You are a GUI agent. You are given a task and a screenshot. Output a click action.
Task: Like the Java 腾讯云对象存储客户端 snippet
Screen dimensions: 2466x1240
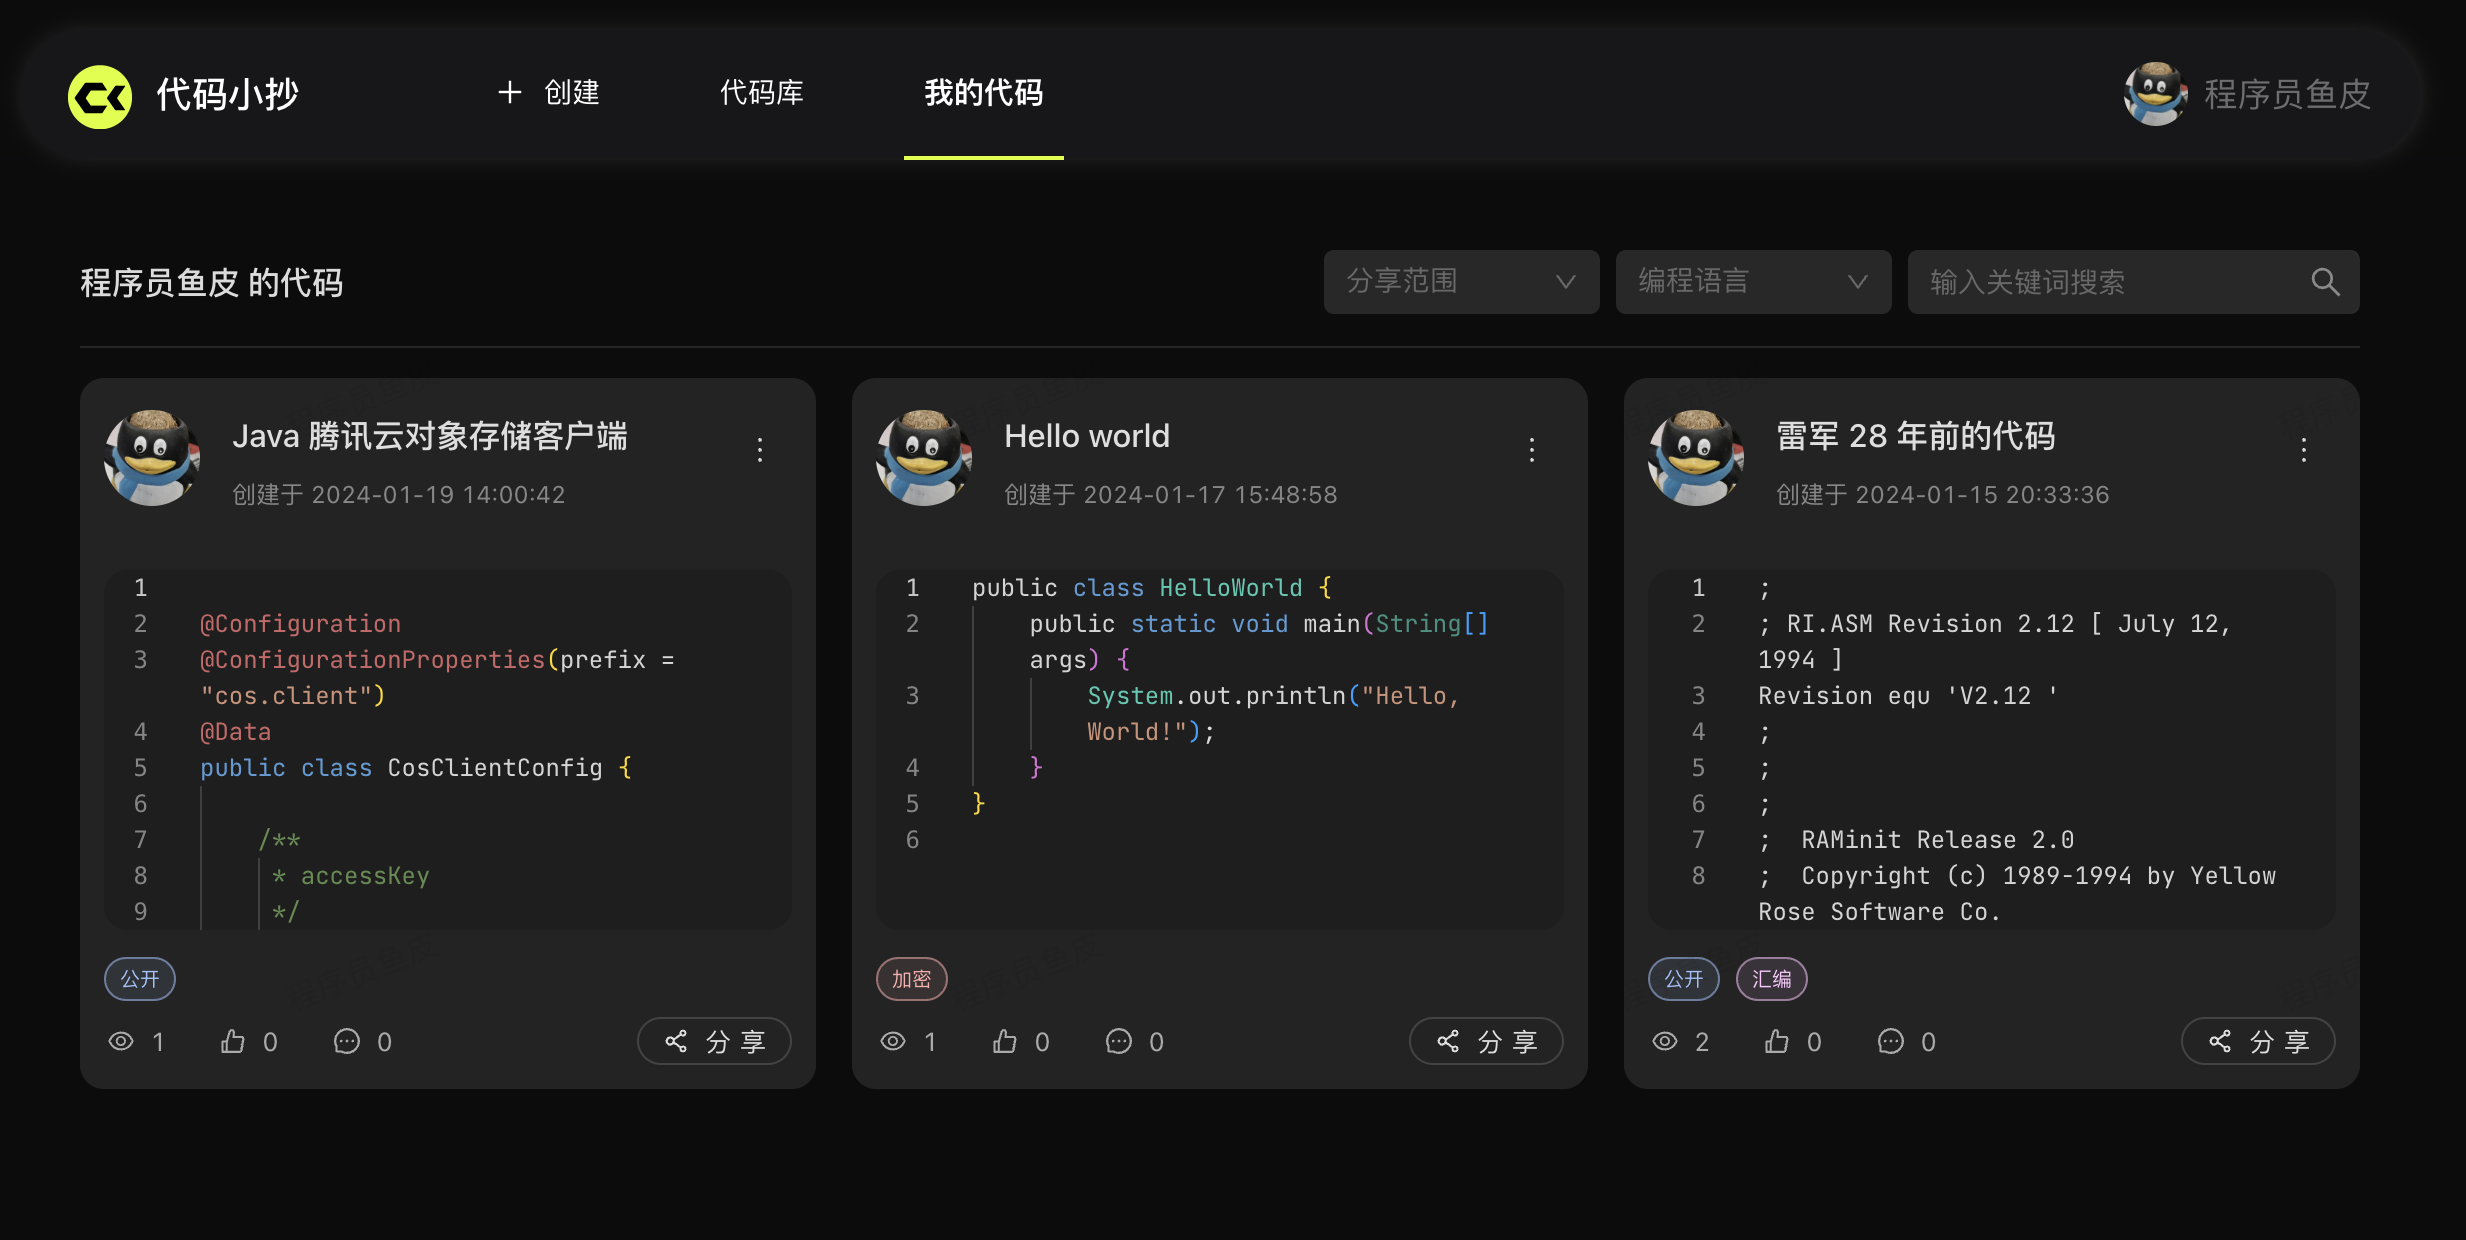233,1042
